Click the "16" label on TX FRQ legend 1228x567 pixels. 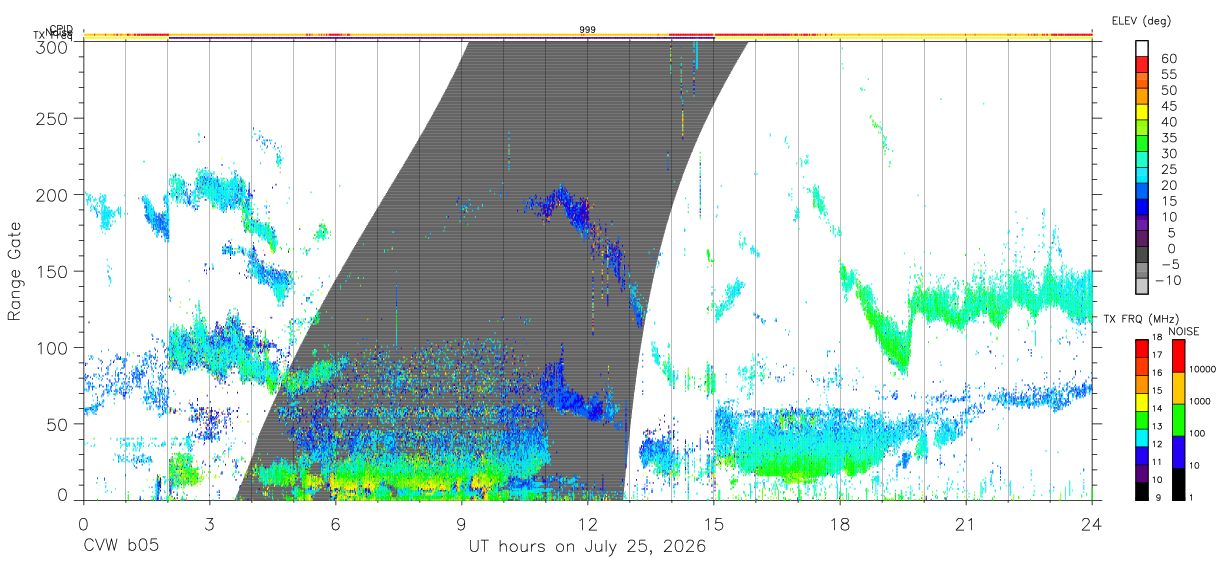point(1157,373)
